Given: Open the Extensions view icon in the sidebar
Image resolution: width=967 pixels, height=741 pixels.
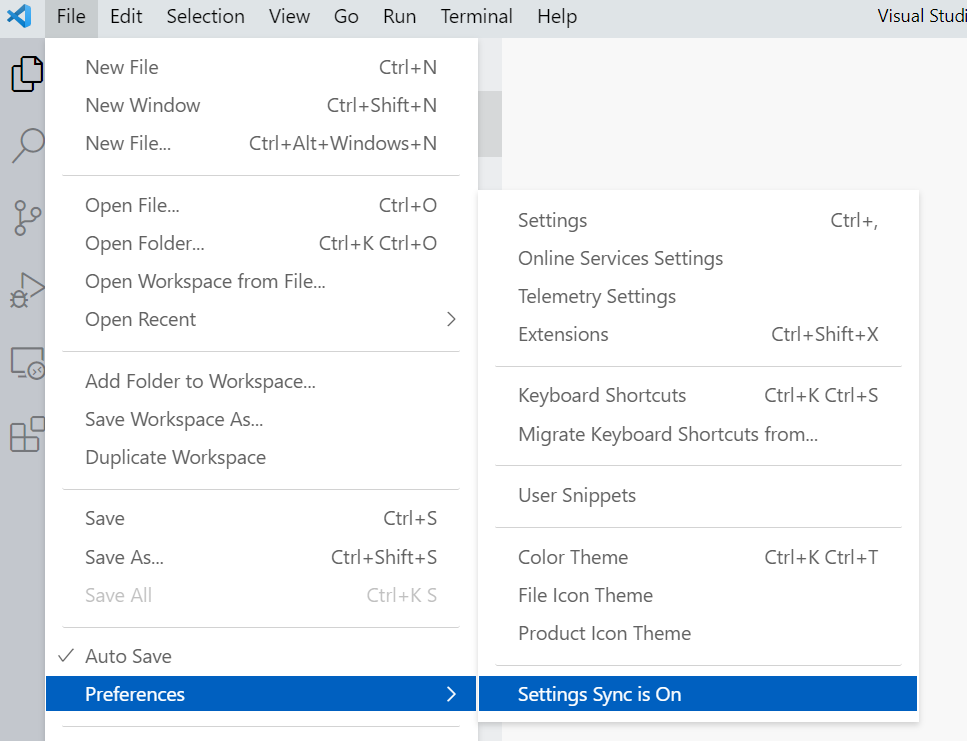Looking at the screenshot, I should click(27, 435).
